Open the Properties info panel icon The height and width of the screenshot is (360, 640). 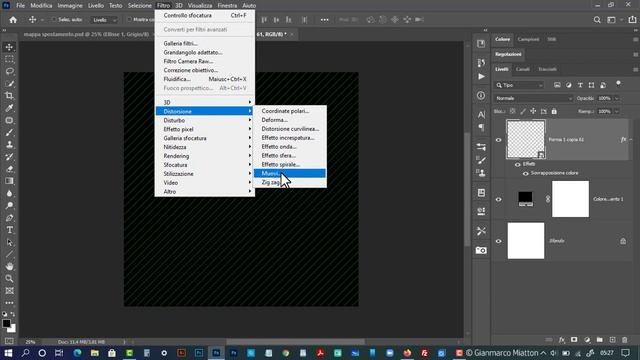tap(481, 95)
